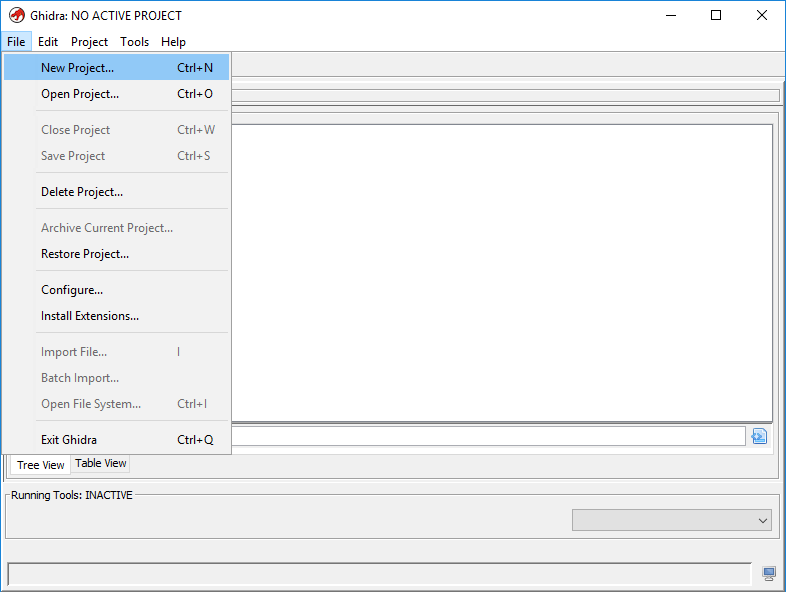
Task: Click the monitor icon in status bar
Action: (x=769, y=573)
